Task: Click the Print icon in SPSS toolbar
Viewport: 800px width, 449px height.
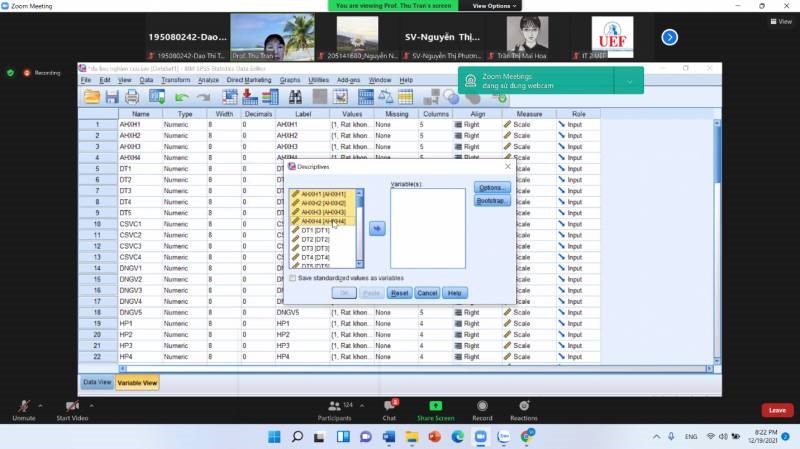Action: point(132,97)
